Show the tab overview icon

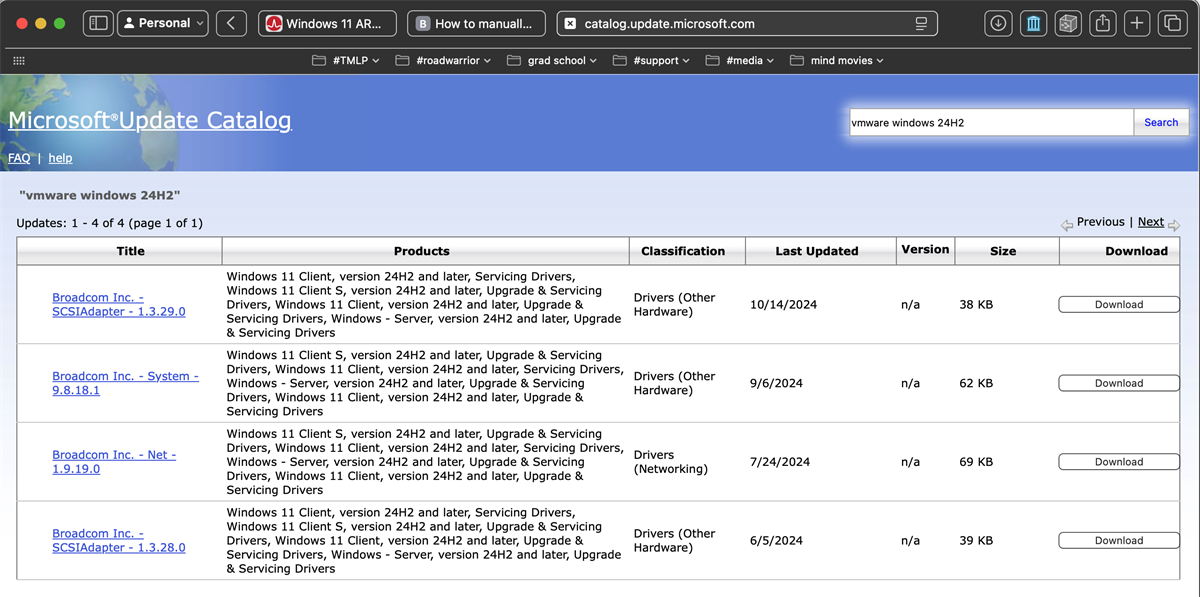click(x=1171, y=23)
